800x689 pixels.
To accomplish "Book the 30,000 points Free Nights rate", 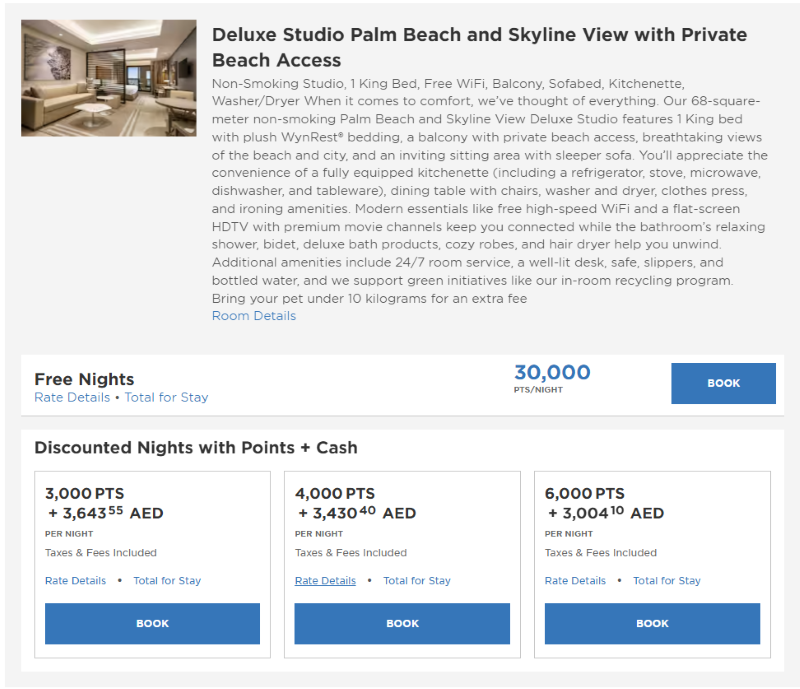I will [723, 383].
